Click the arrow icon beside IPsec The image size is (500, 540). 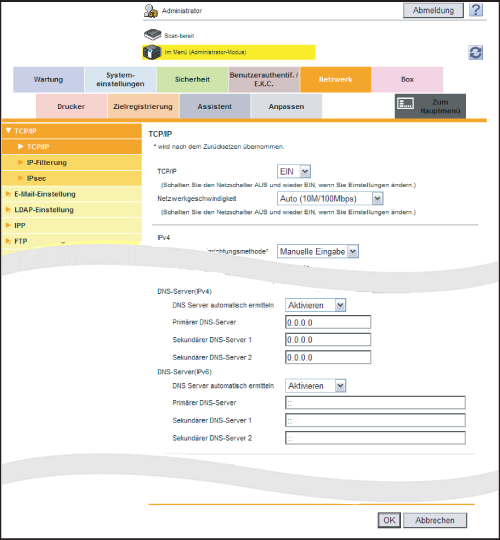click(x=21, y=178)
